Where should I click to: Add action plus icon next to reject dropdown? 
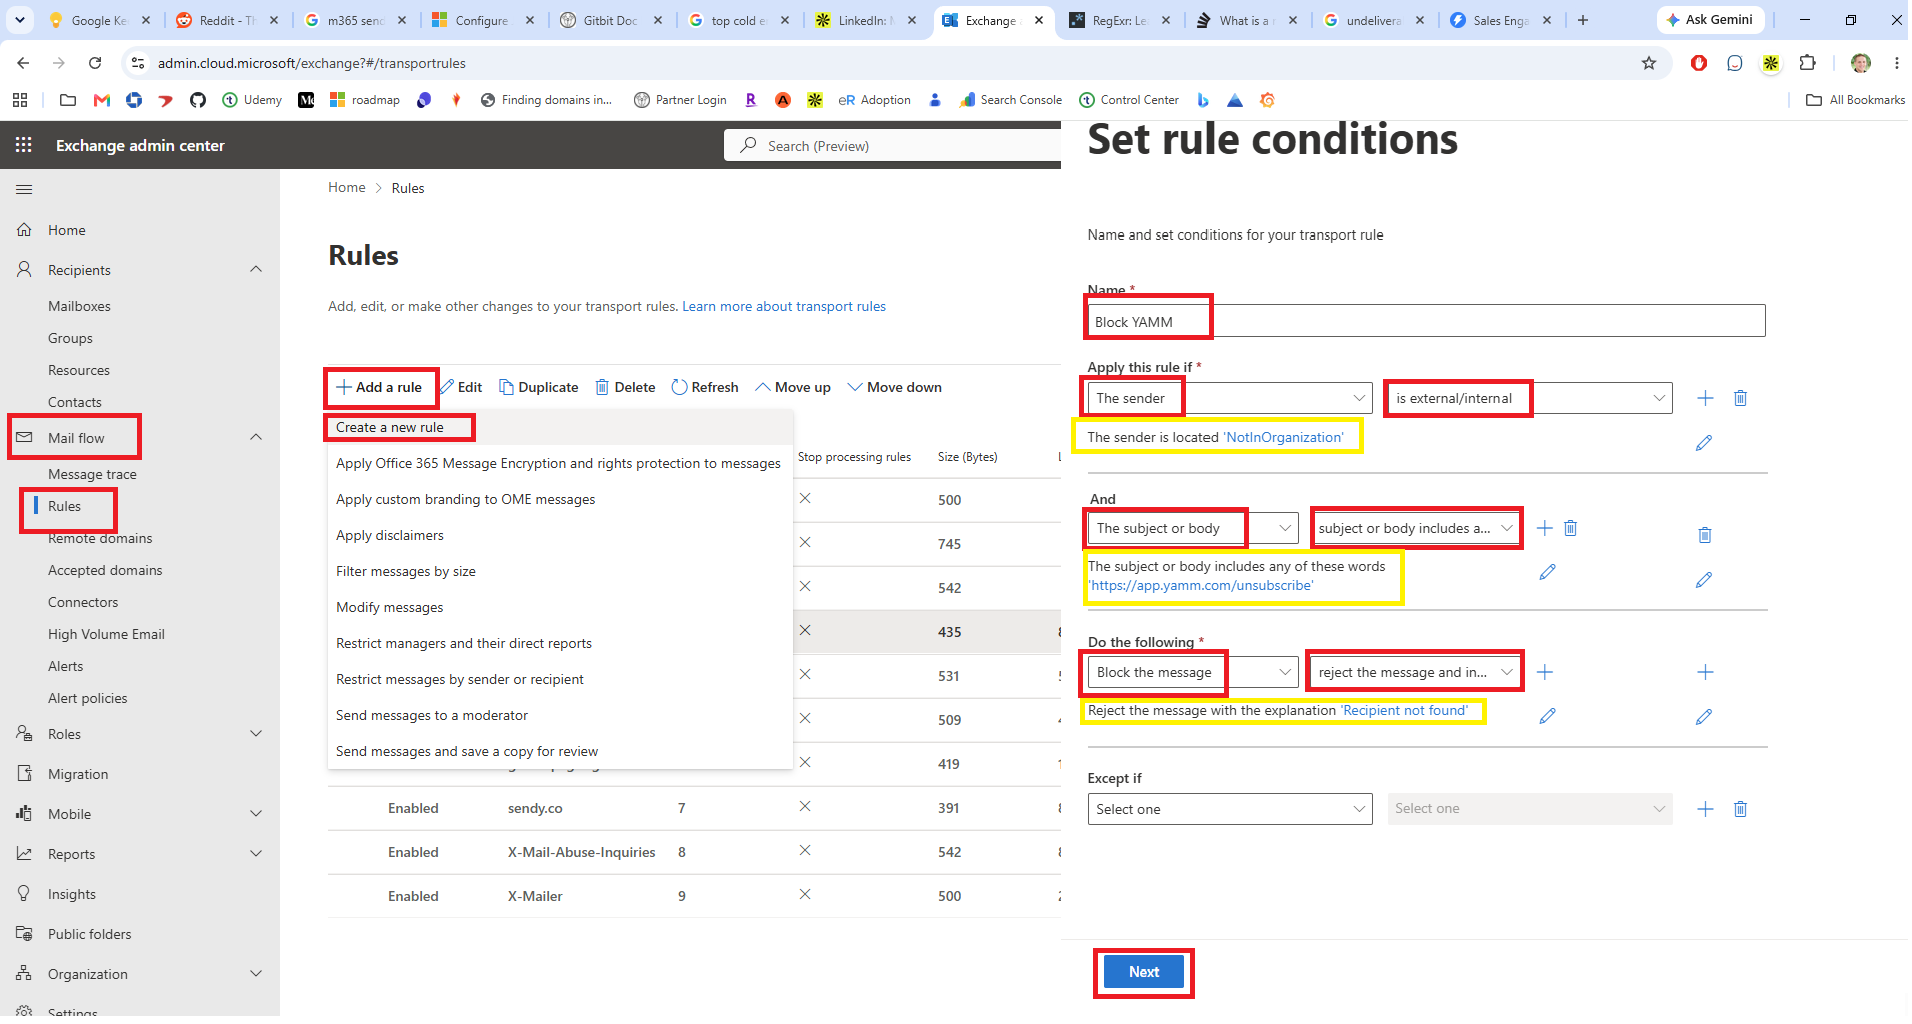click(x=1545, y=672)
